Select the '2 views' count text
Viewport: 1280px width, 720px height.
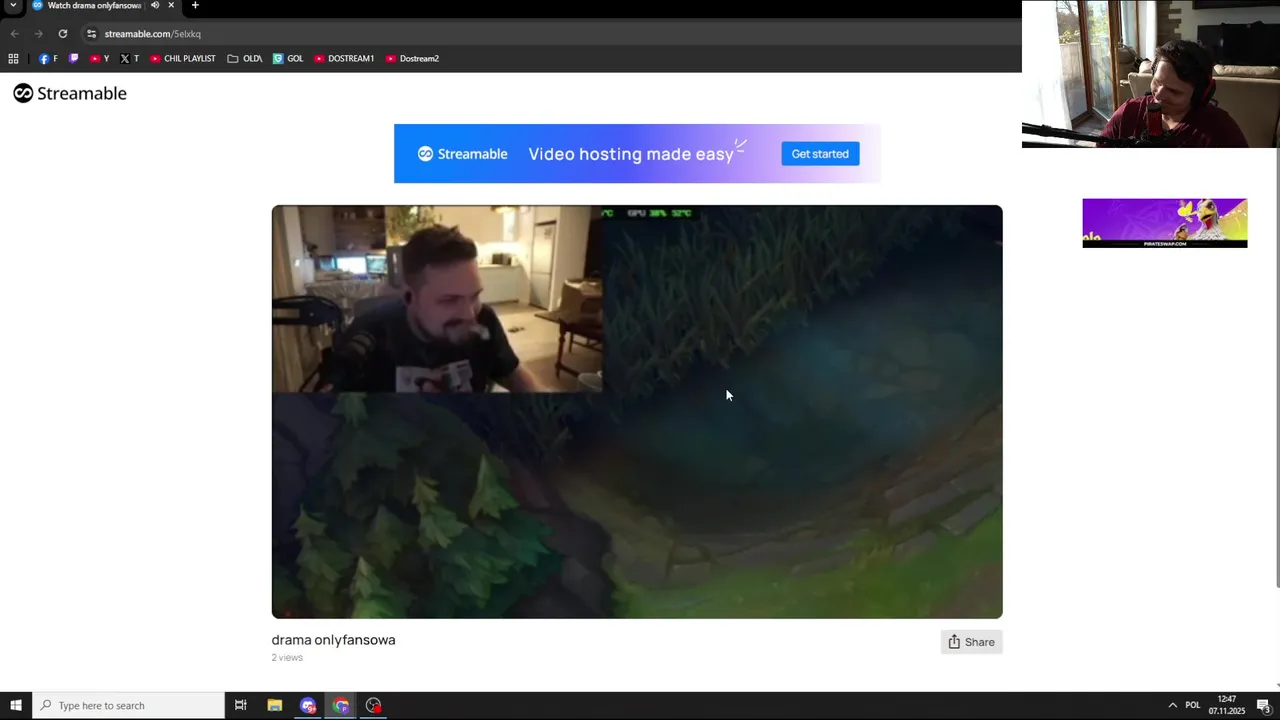287,658
